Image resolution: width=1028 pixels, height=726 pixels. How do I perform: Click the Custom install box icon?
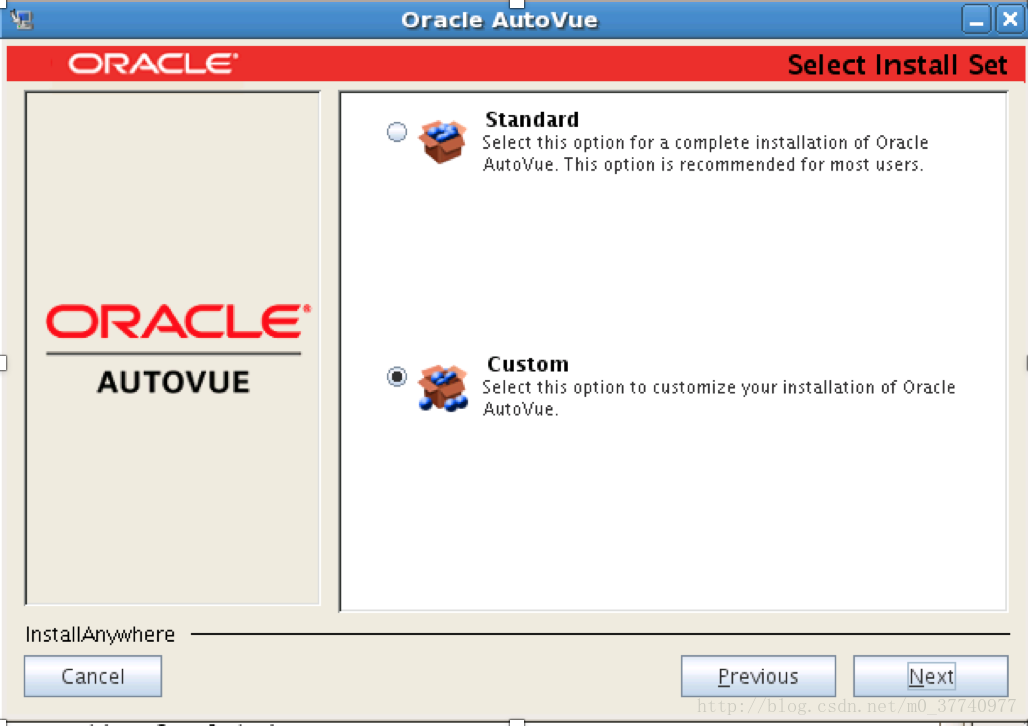click(443, 388)
